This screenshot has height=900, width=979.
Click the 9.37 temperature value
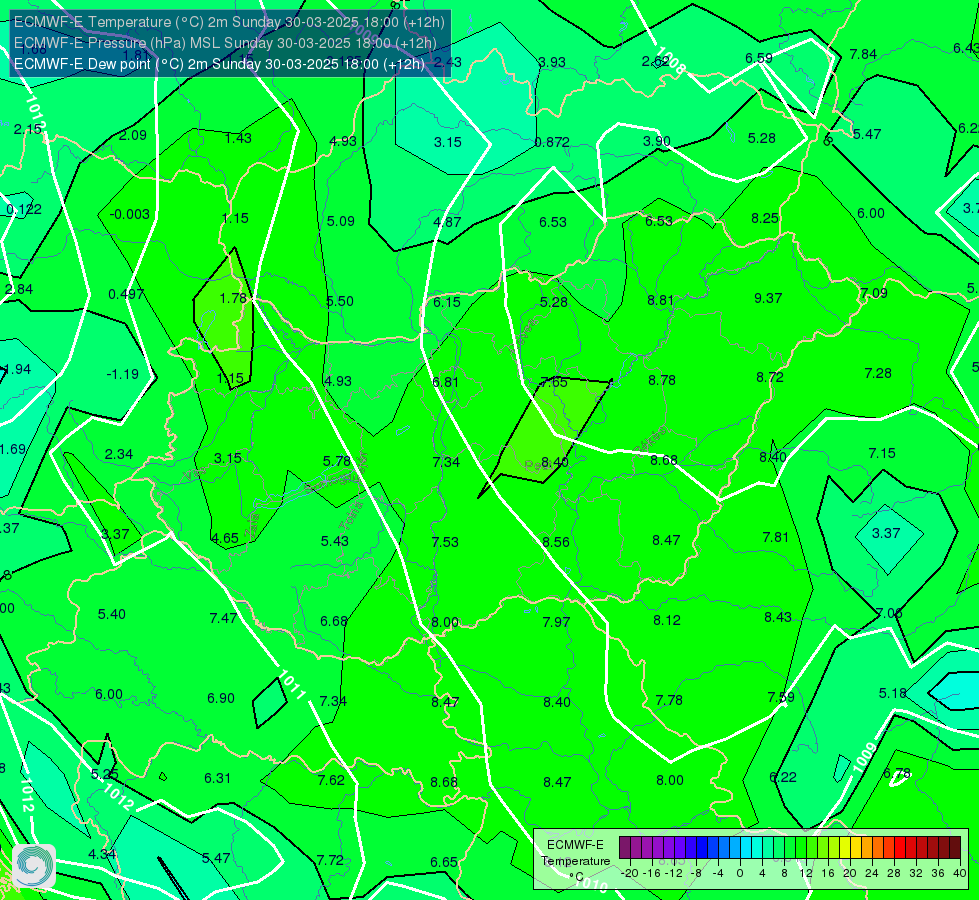click(768, 298)
